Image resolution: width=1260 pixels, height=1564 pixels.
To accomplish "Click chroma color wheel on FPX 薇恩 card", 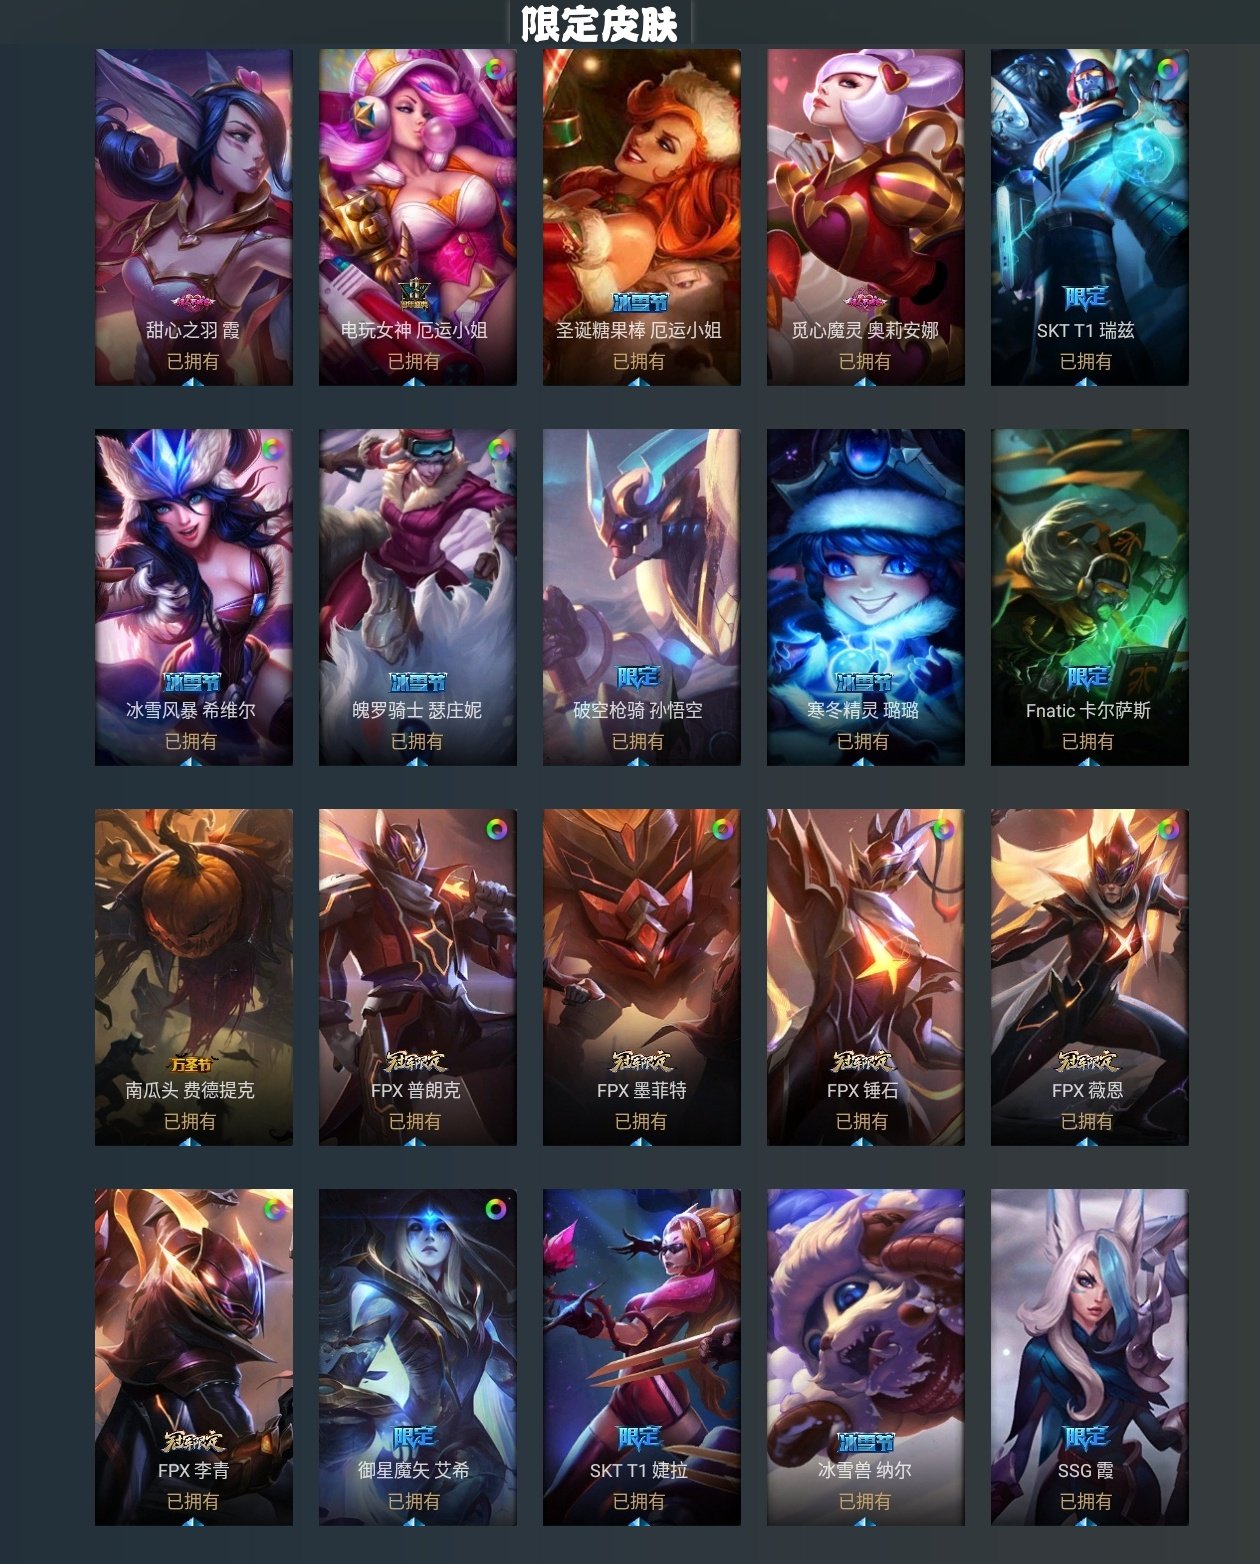I will pyautogui.click(x=1167, y=829).
